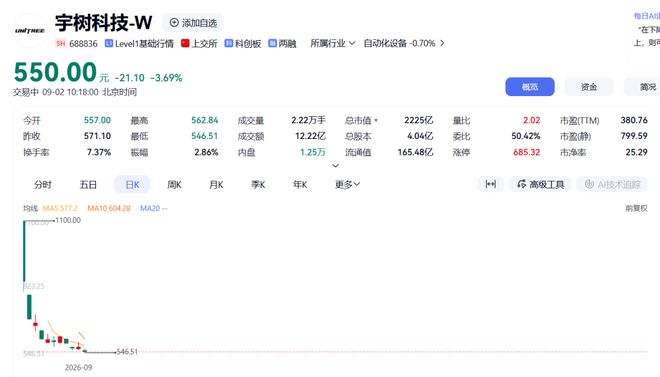Expand more quote data with down chevron
The image size is (660, 377).
coord(335,166)
